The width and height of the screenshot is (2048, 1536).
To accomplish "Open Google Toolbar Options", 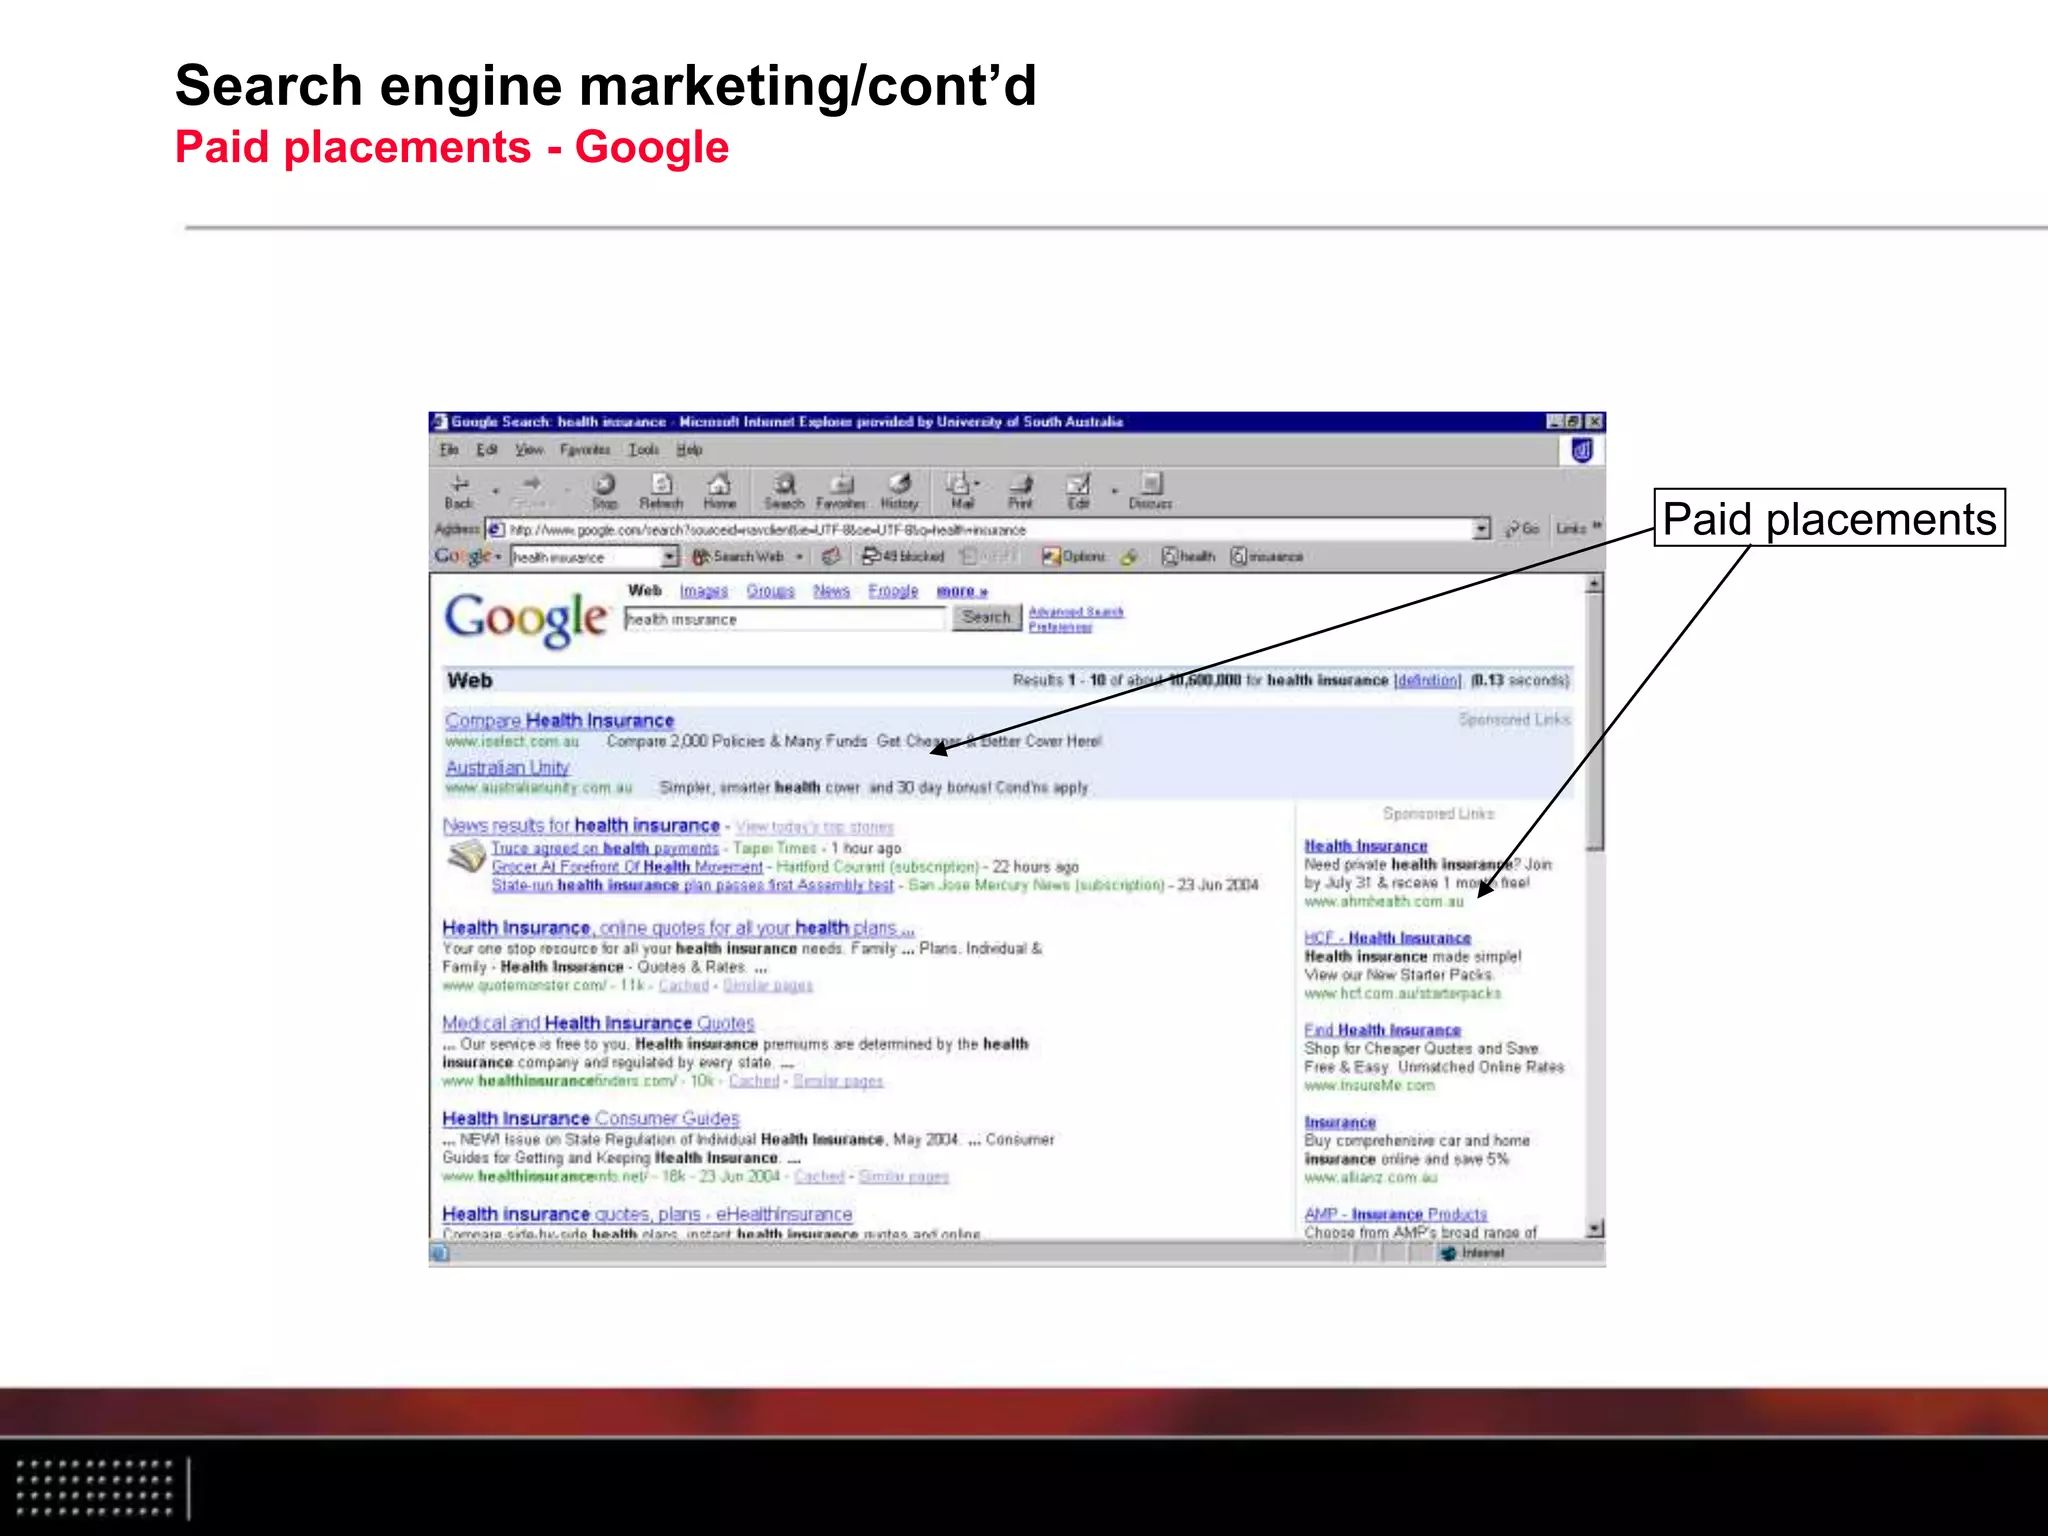I will tap(1073, 556).
